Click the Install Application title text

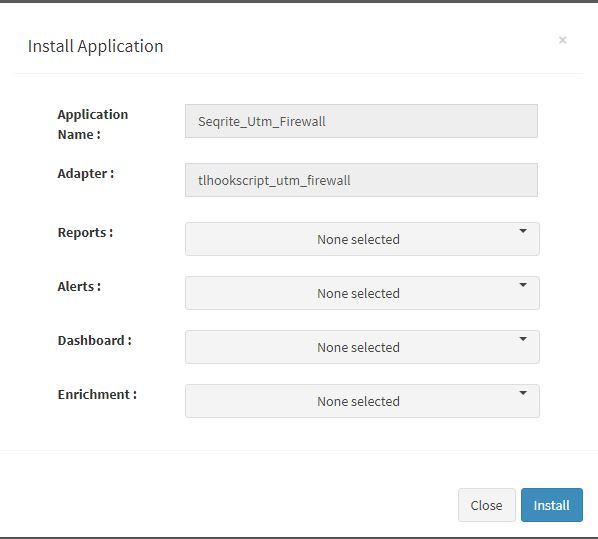tap(95, 46)
